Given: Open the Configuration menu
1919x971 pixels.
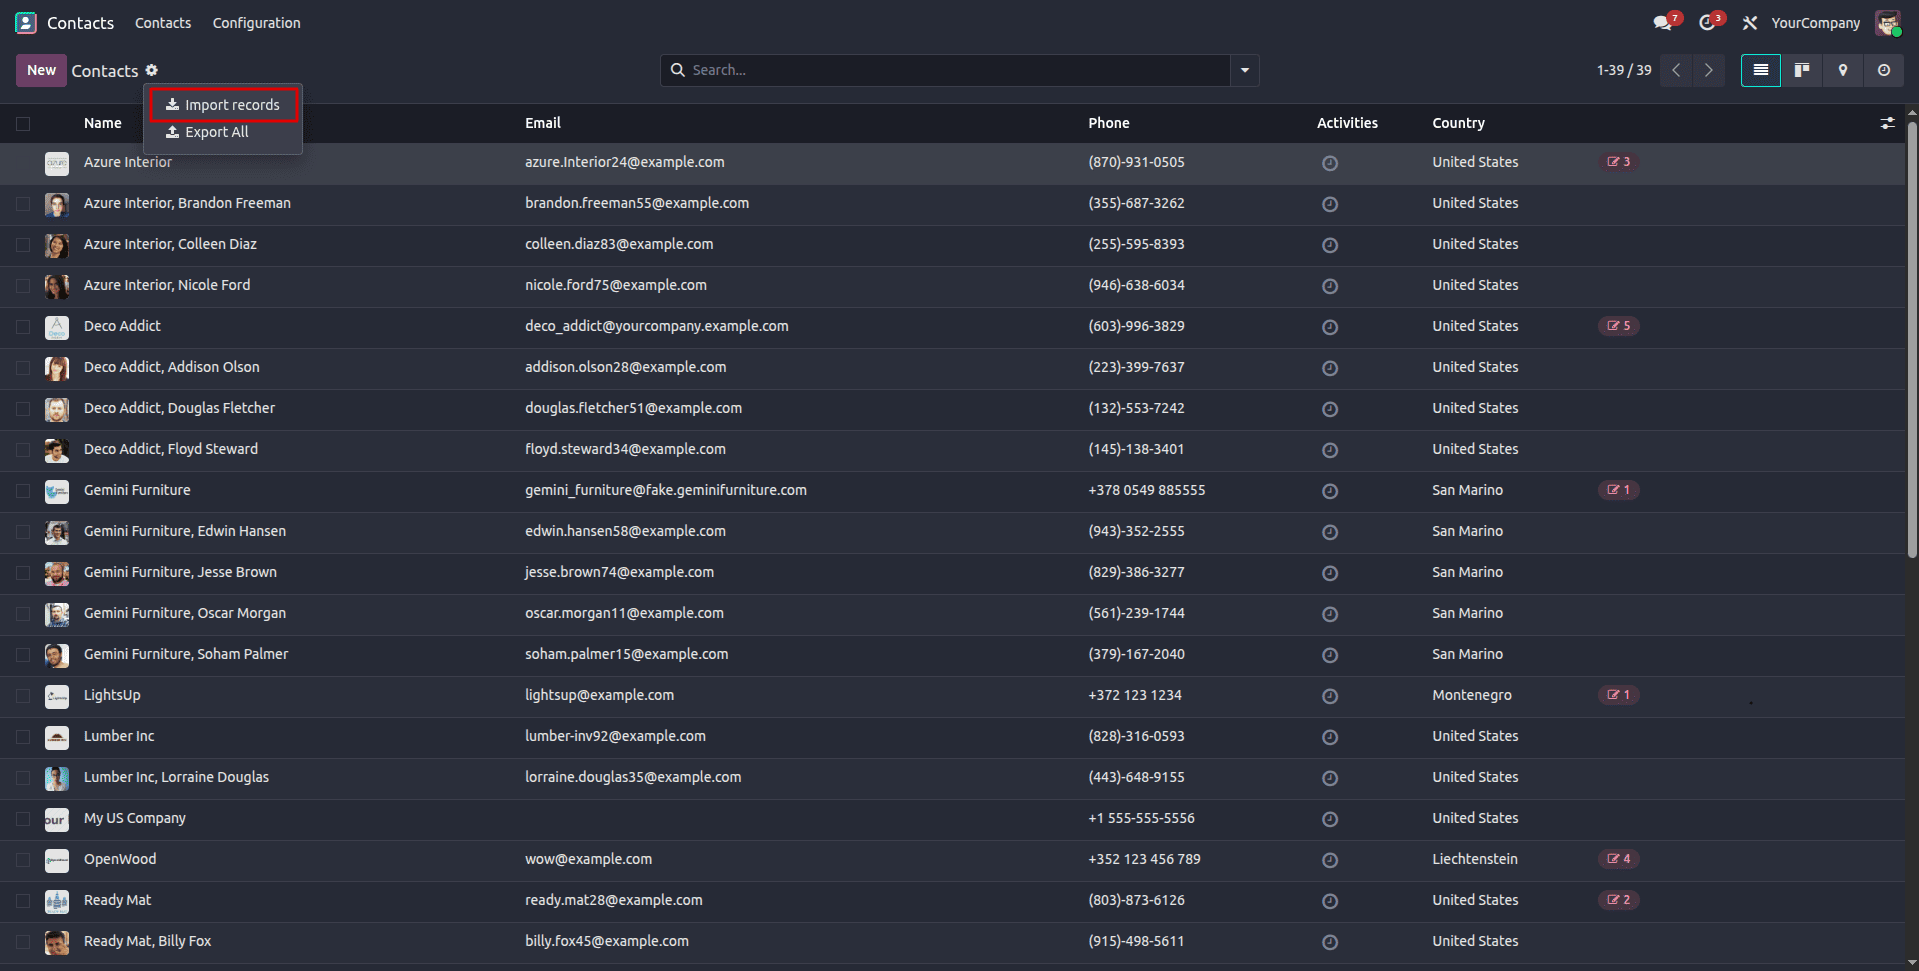Looking at the screenshot, I should coord(256,22).
